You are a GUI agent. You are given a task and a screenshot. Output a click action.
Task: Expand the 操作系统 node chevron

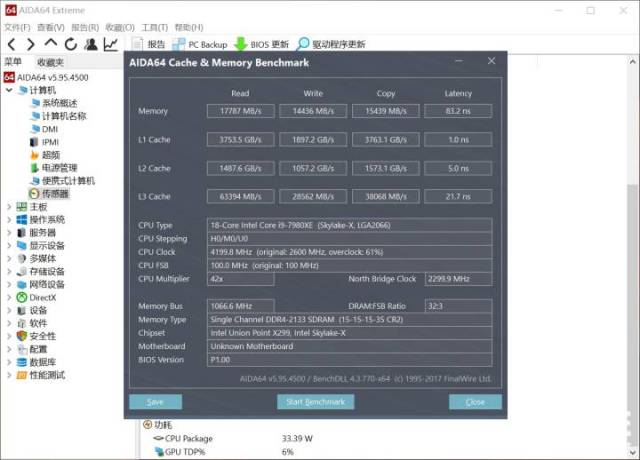click(9, 220)
